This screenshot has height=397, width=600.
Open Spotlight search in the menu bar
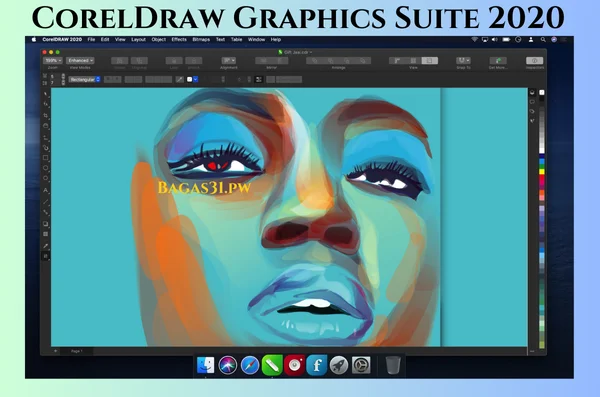(x=543, y=39)
